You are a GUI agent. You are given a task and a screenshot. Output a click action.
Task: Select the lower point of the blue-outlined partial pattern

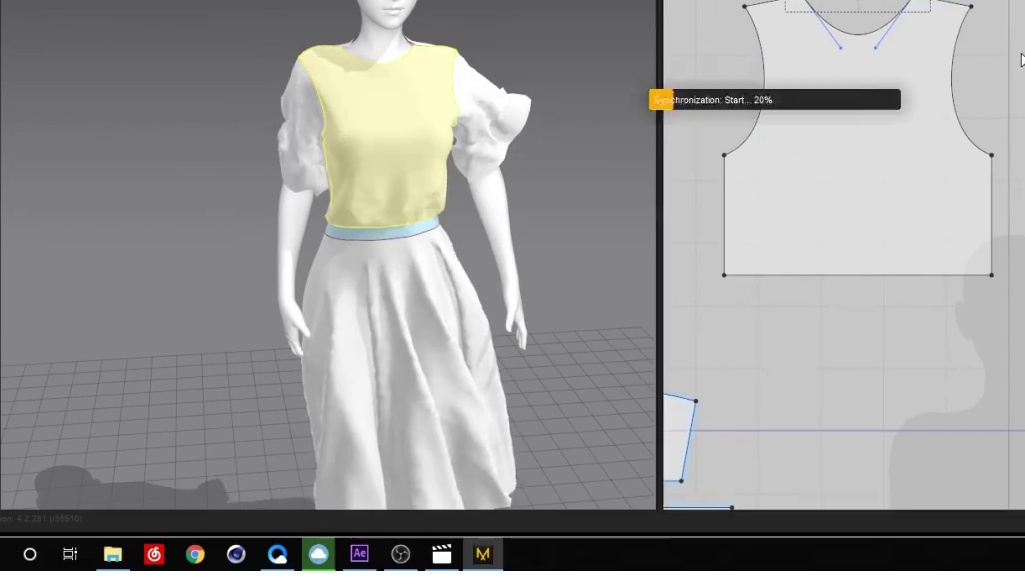click(681, 481)
